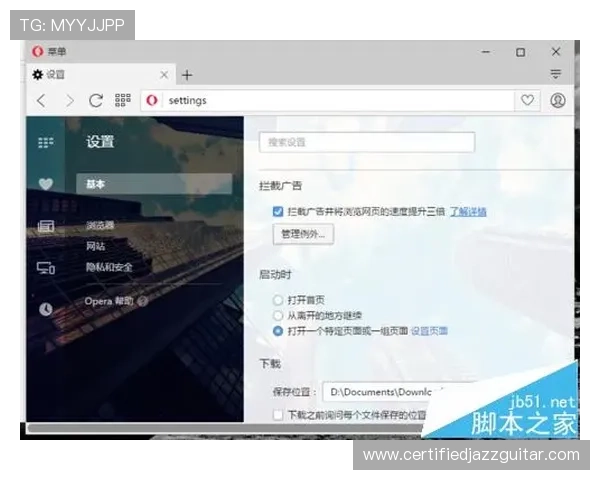Image resolution: width=600 pixels, height=480 pixels.
Task: Open 了解详情 link
Action: tap(468, 211)
